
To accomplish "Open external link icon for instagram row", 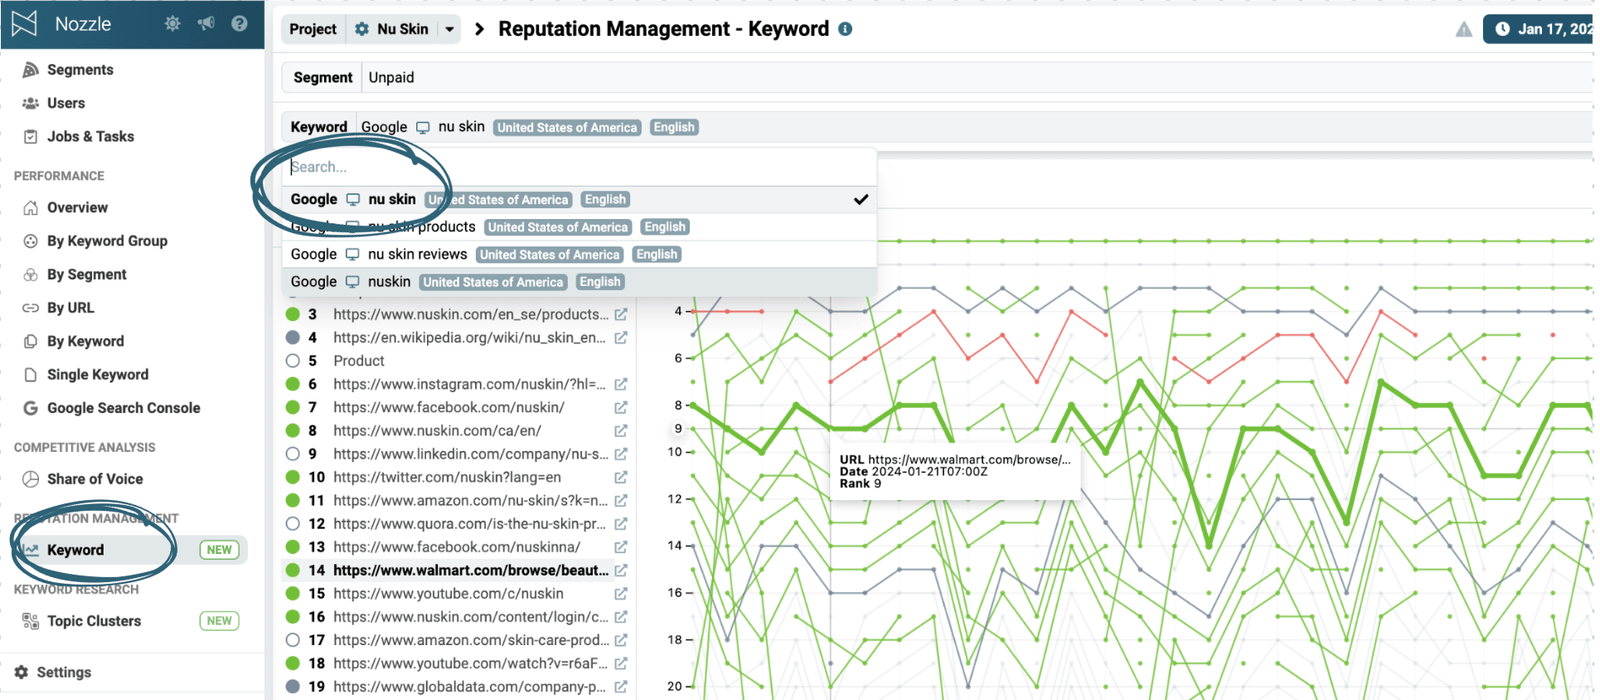I will [621, 384].
